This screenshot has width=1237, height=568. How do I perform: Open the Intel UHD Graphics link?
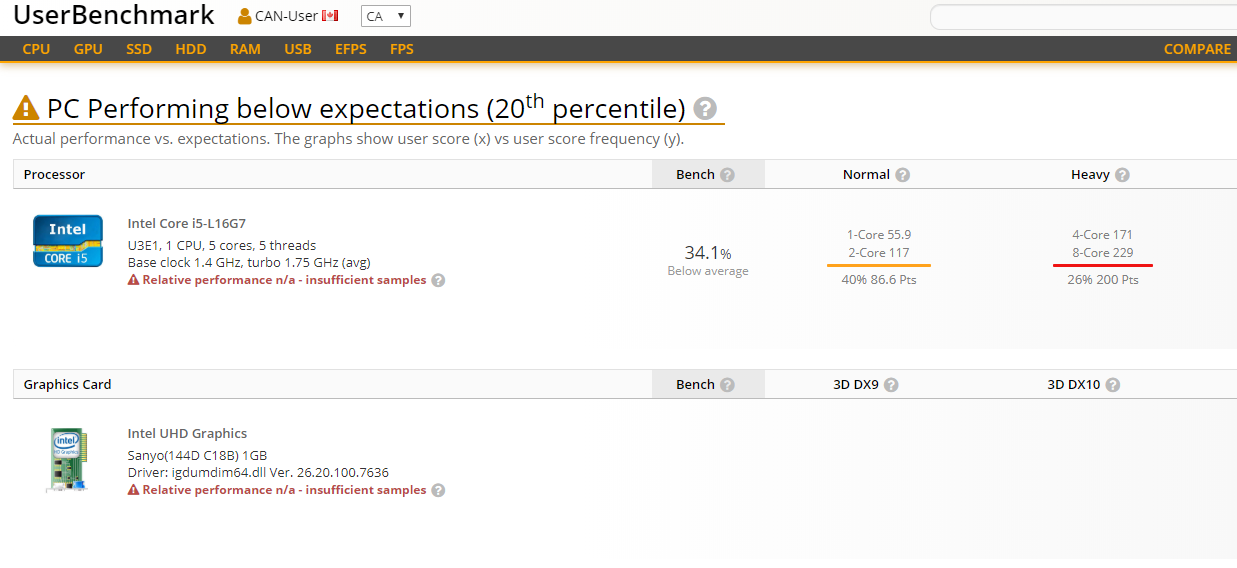pos(187,433)
